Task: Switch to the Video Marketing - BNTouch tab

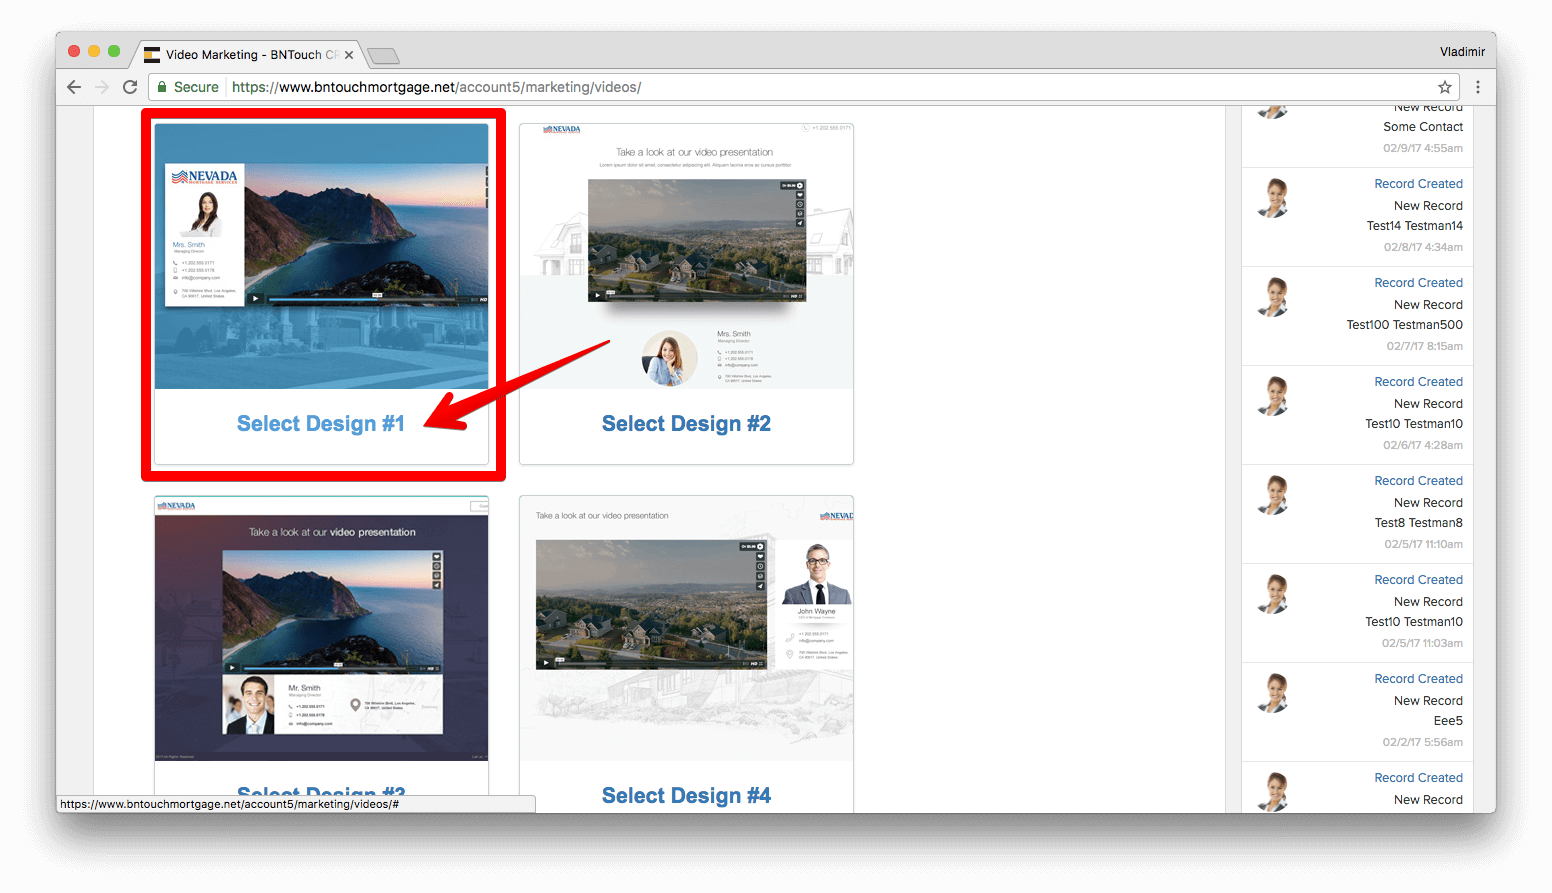Action: [245, 55]
